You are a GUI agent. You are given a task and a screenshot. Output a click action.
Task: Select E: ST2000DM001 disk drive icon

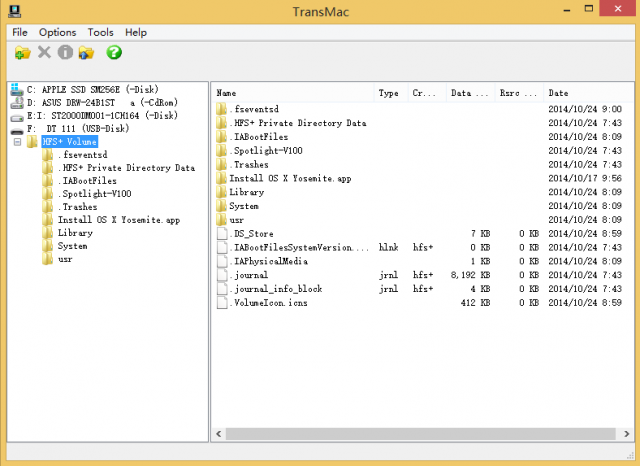17,118
